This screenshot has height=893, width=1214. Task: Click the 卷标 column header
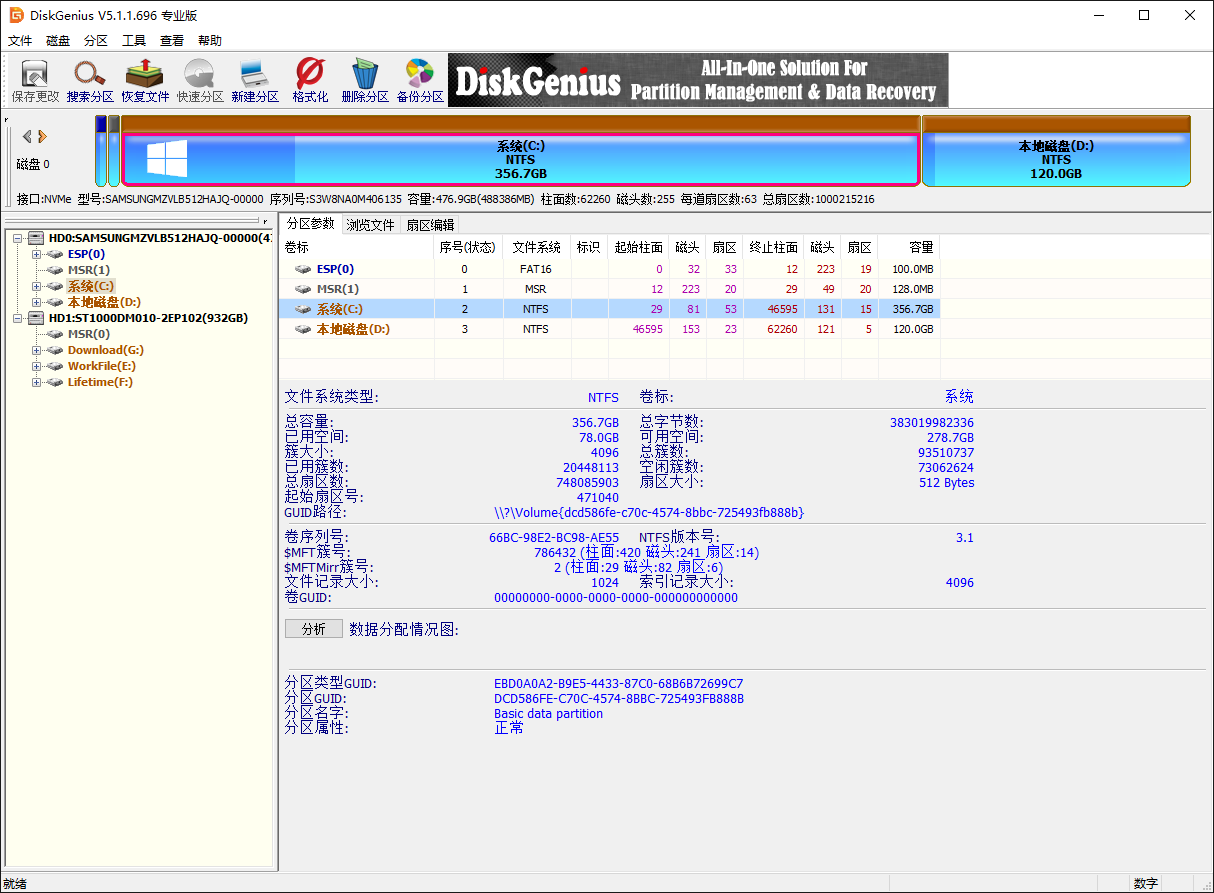(x=357, y=247)
